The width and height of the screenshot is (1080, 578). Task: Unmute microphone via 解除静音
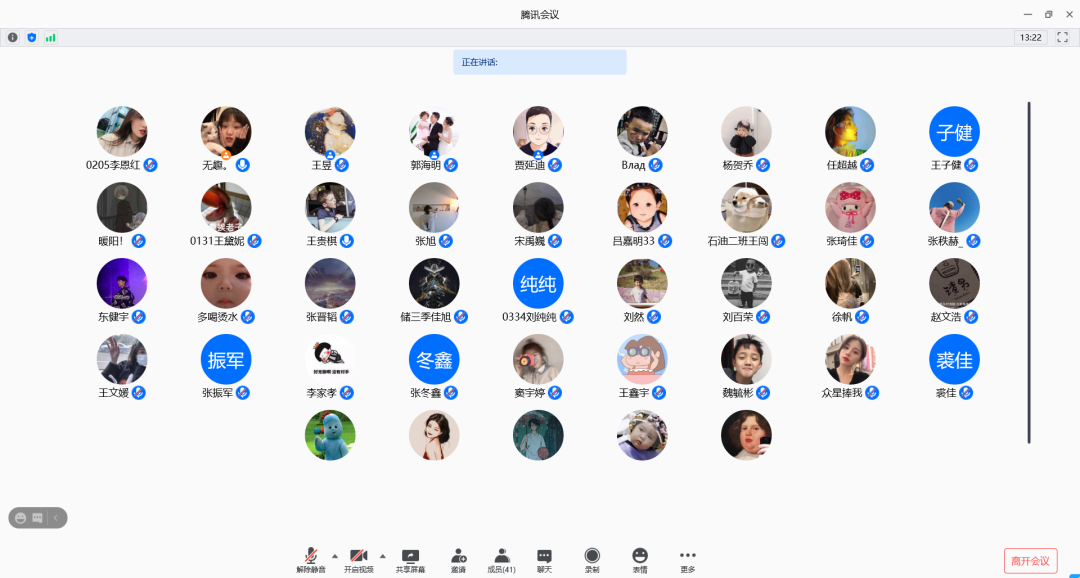tap(311, 559)
